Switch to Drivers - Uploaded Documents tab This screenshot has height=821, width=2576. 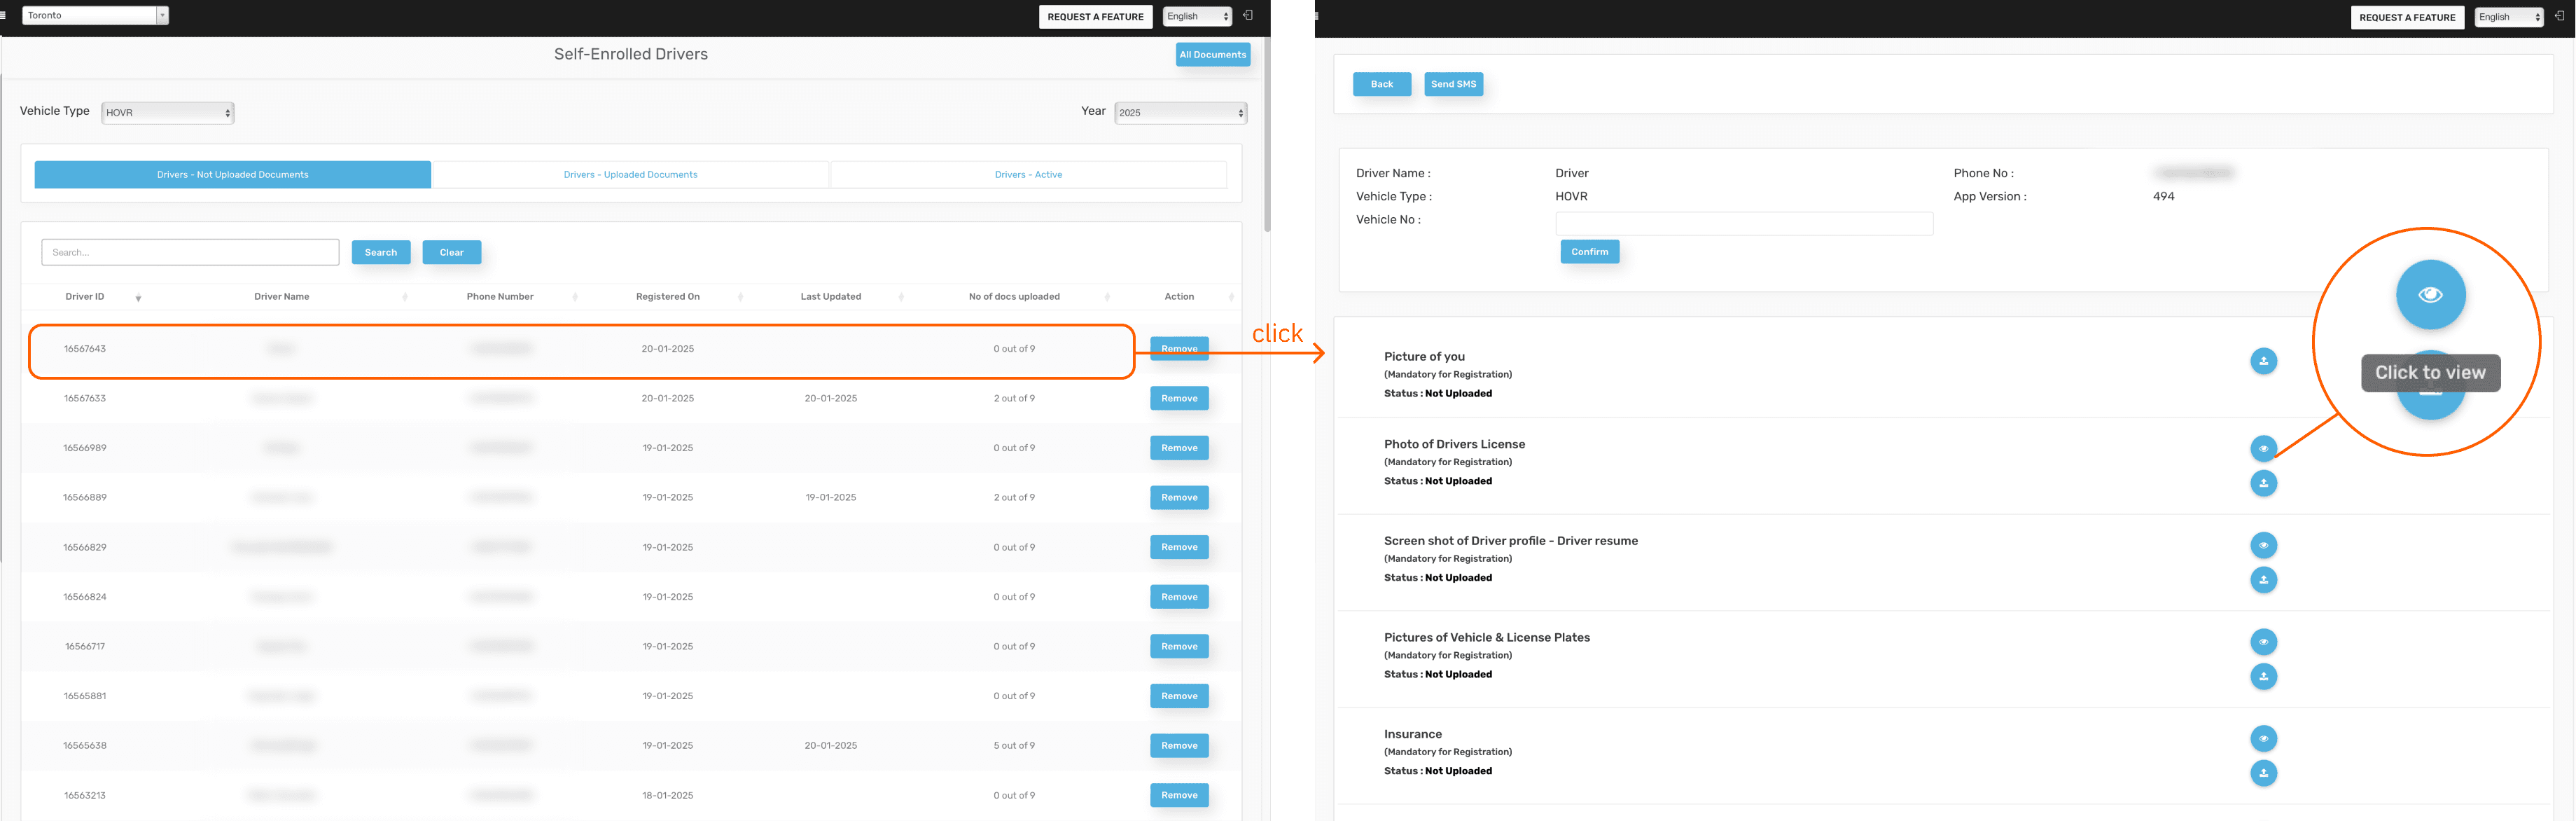(630, 175)
